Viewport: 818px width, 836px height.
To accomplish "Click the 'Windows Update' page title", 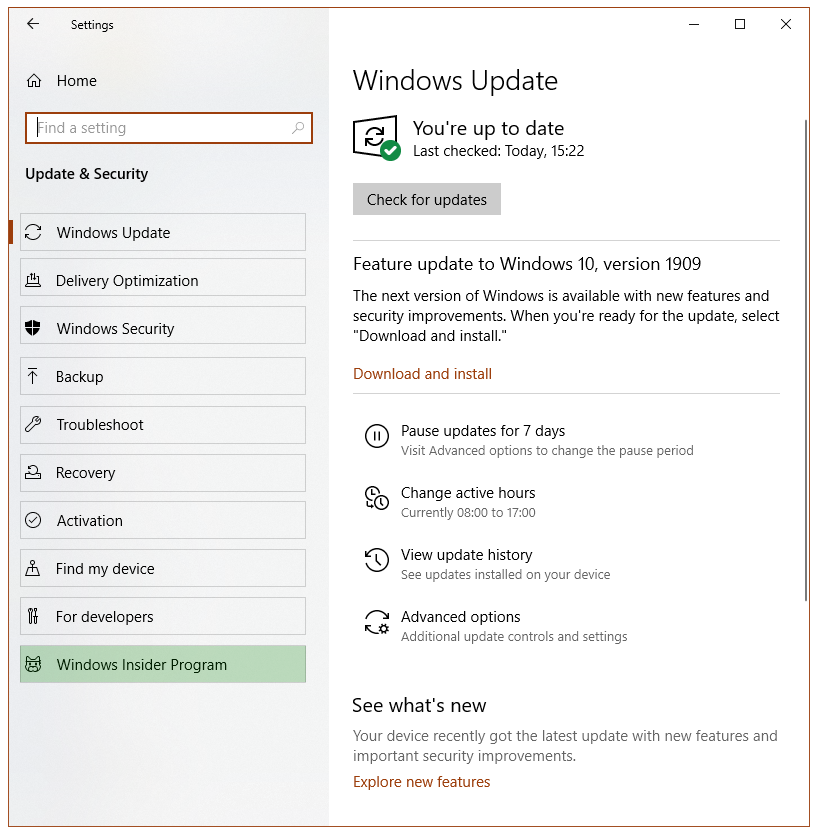I will point(455,81).
